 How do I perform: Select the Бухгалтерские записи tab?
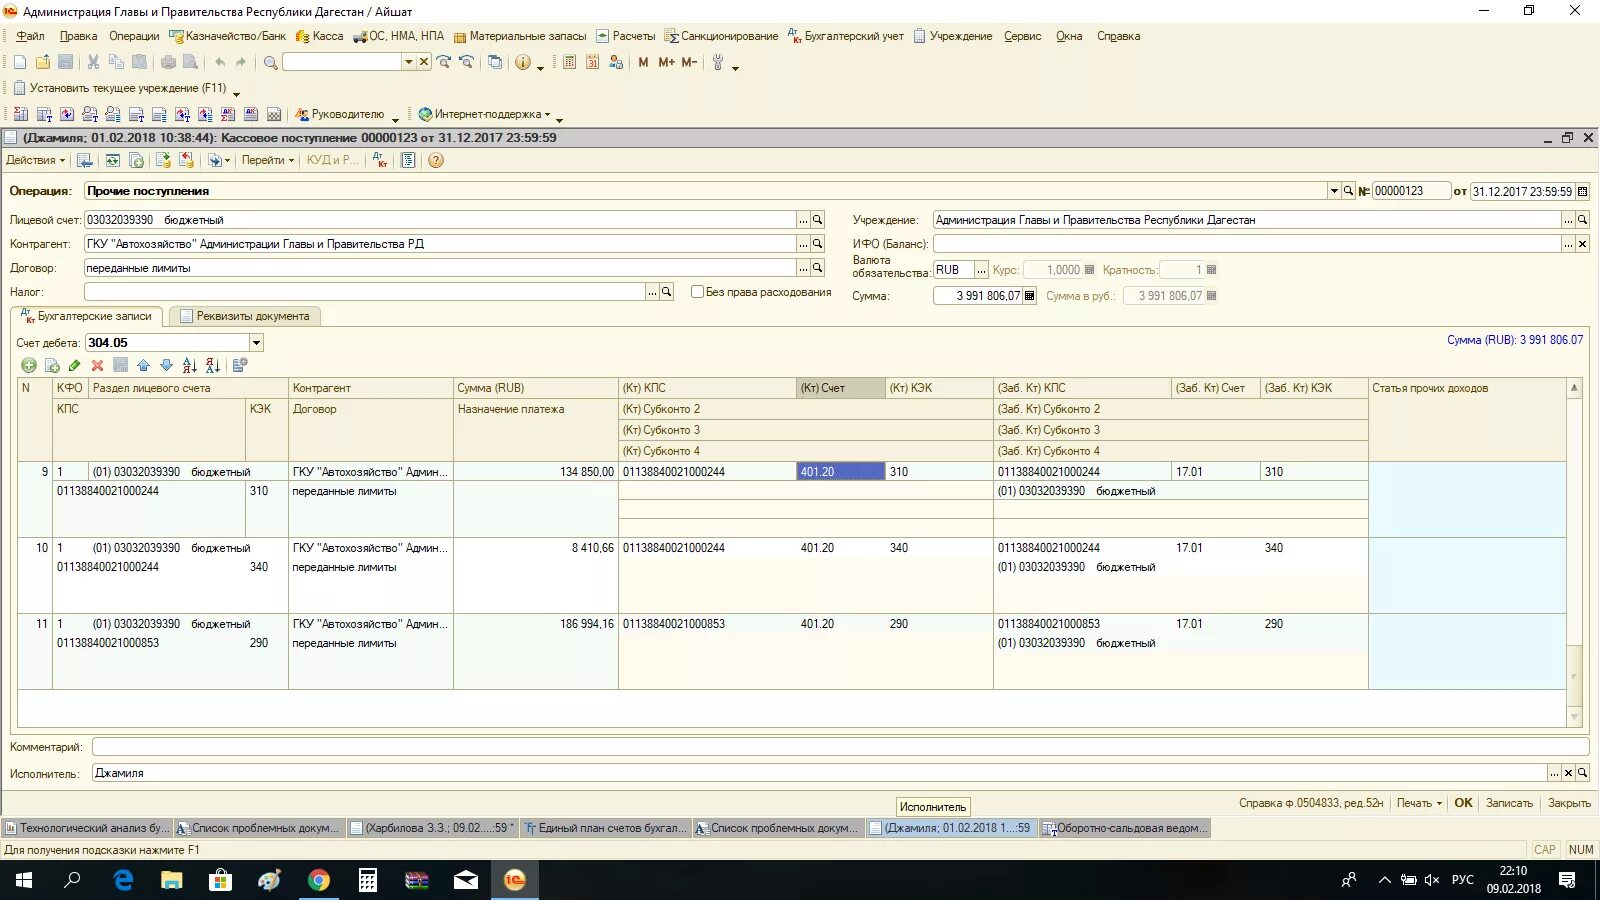tap(88, 316)
